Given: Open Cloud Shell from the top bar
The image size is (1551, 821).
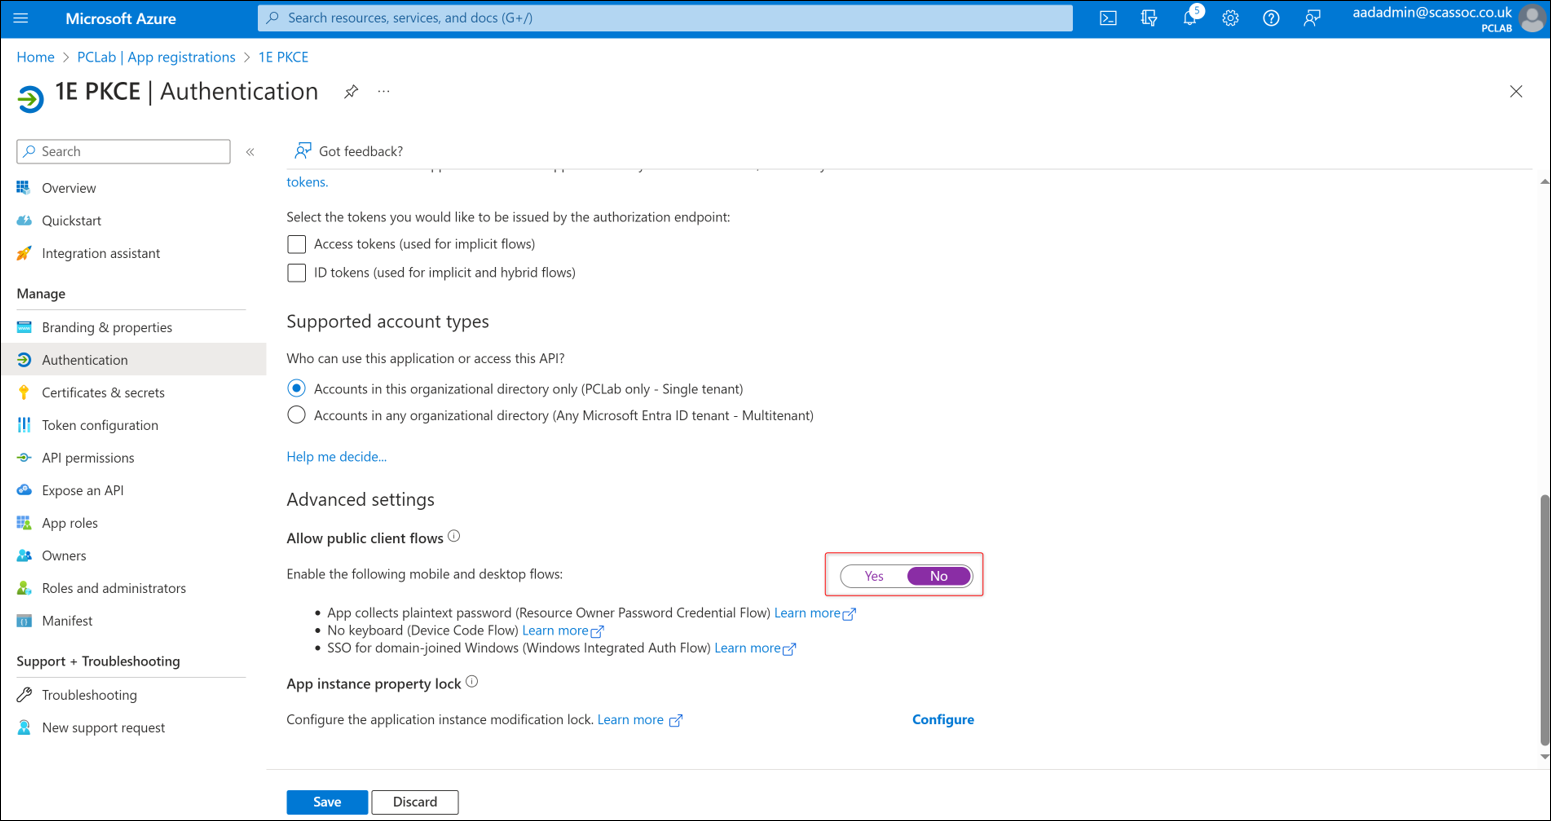Looking at the screenshot, I should point(1108,18).
